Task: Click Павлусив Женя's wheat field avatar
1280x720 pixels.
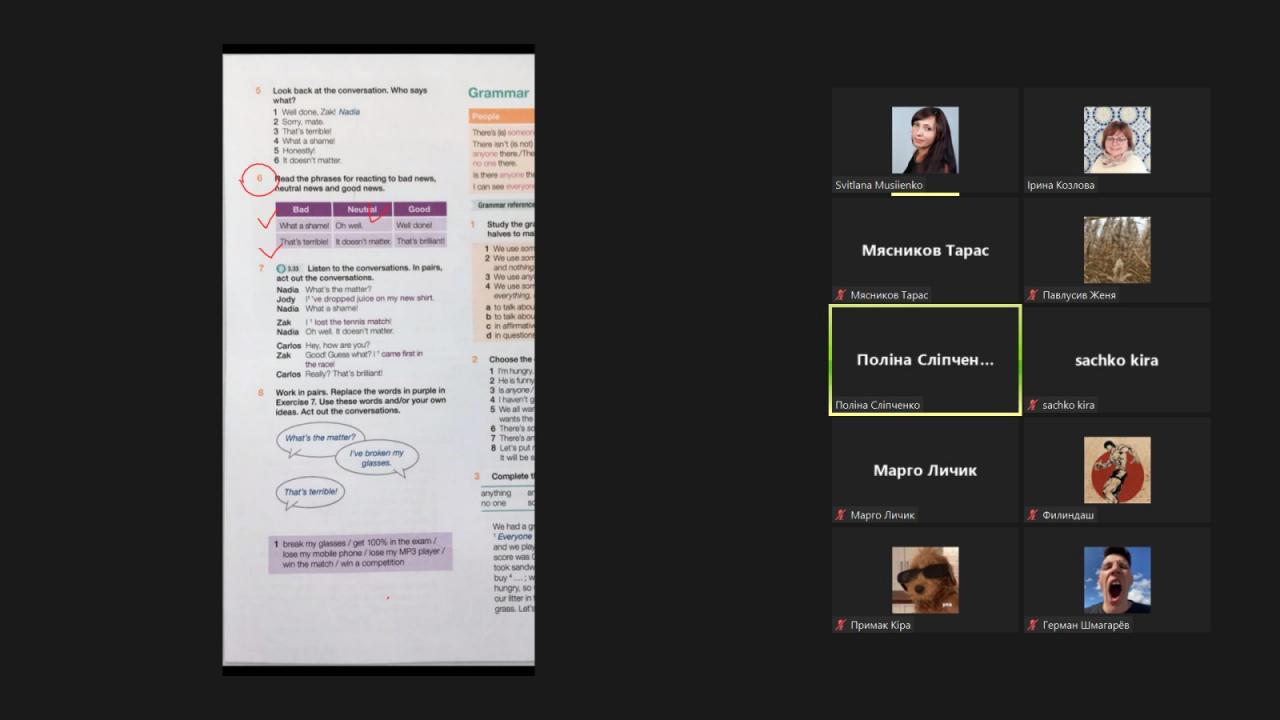Action: [x=1117, y=250]
